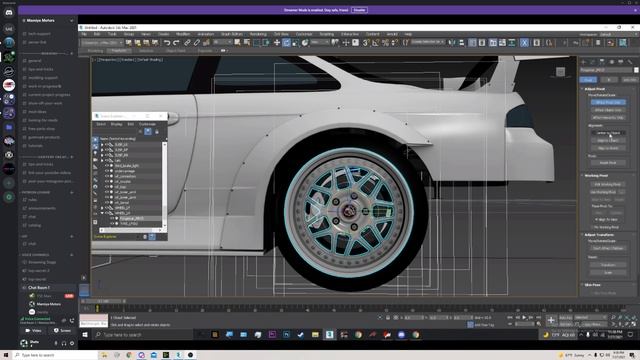Activate the highlighted Select and Rotate tool
The image size is (640, 360).
[x=286, y=42]
